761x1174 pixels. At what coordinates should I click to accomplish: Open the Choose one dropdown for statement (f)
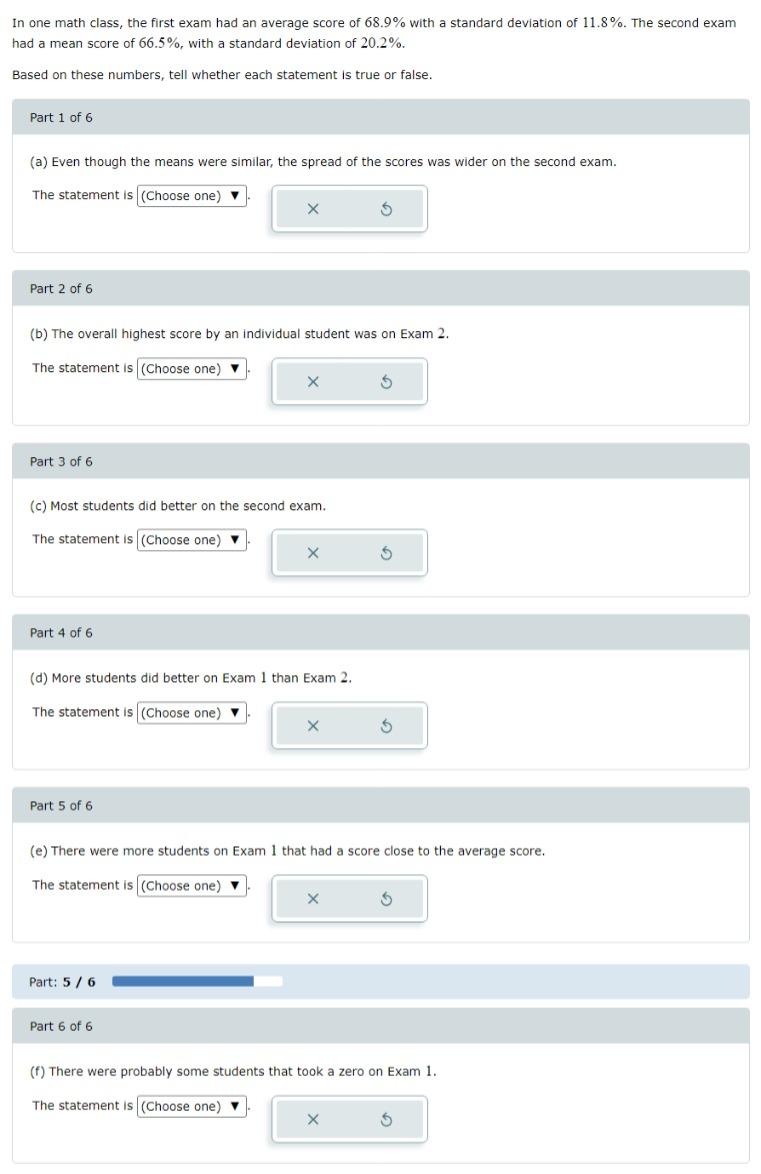tap(190, 1106)
